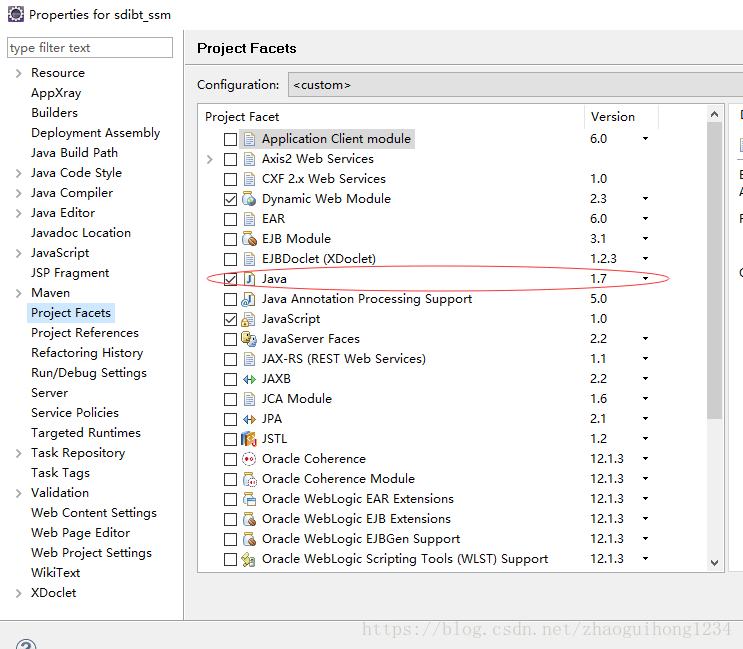Image resolution: width=743 pixels, height=649 pixels.
Task: Expand the Axis2 Web Services node
Action: tap(209, 159)
